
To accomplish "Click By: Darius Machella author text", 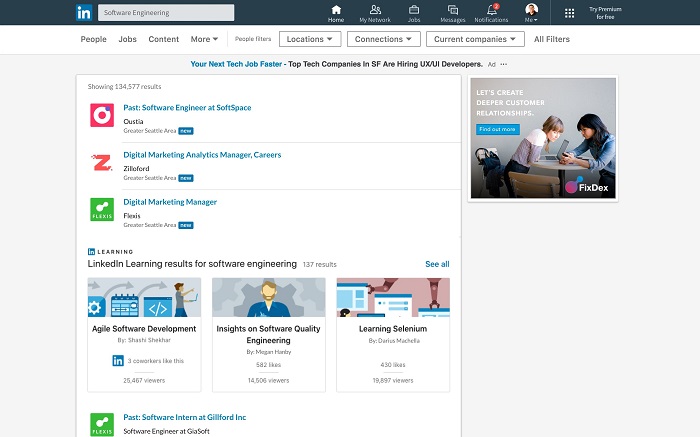I will pos(394,341).
